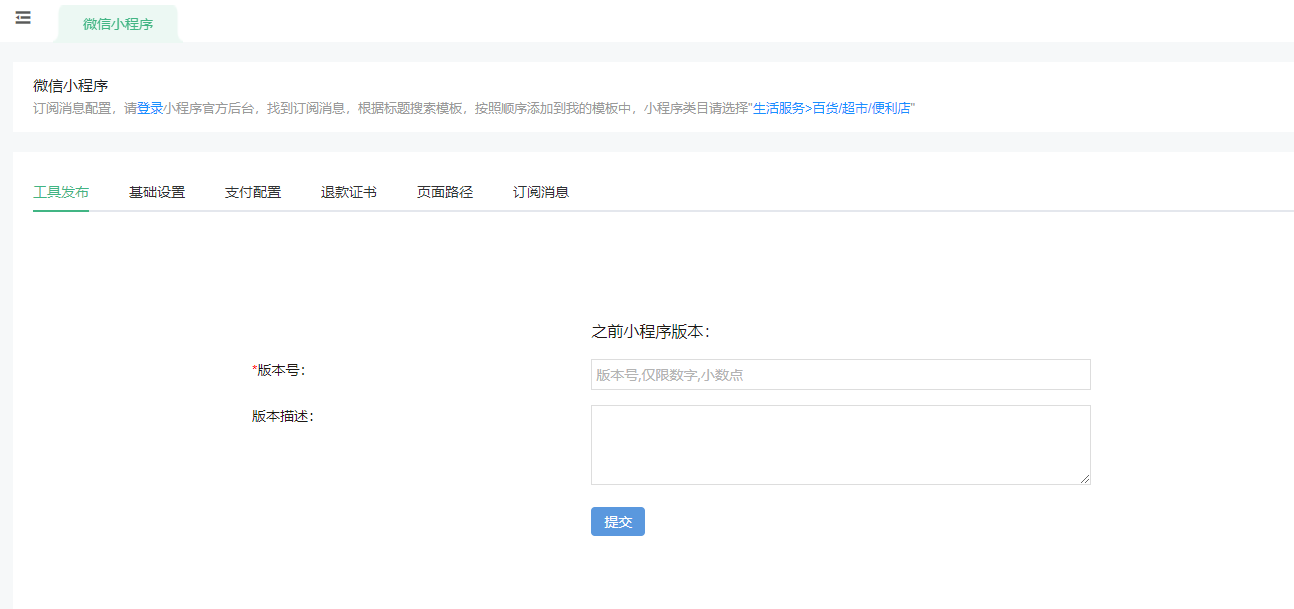Image resolution: width=1294 pixels, height=609 pixels.
Task: Open the 退款证书 tab
Action: [x=349, y=192]
